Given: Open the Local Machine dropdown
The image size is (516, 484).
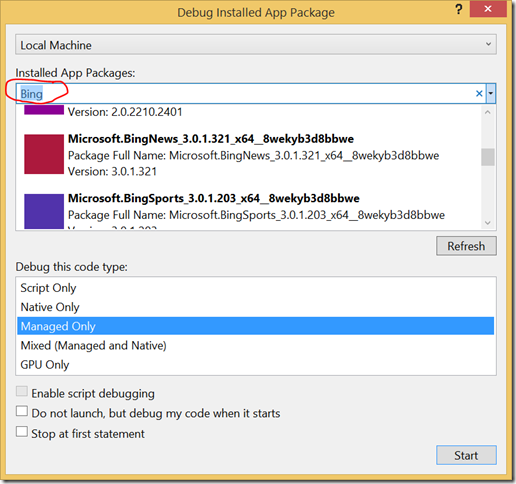Looking at the screenshot, I should tap(256, 45).
